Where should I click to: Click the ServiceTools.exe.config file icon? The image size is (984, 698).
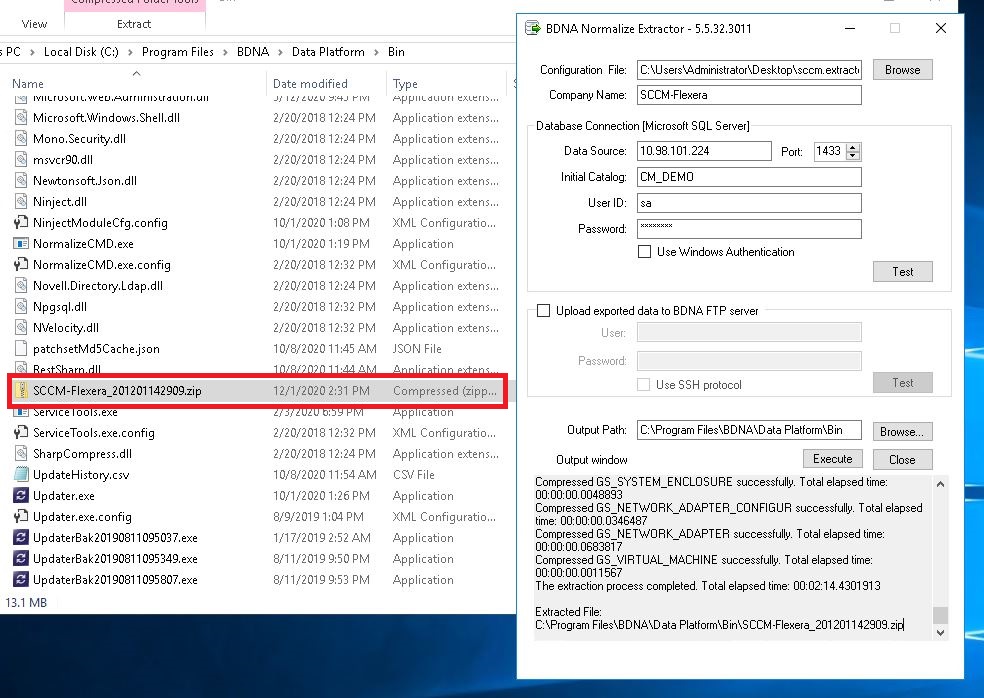point(21,432)
